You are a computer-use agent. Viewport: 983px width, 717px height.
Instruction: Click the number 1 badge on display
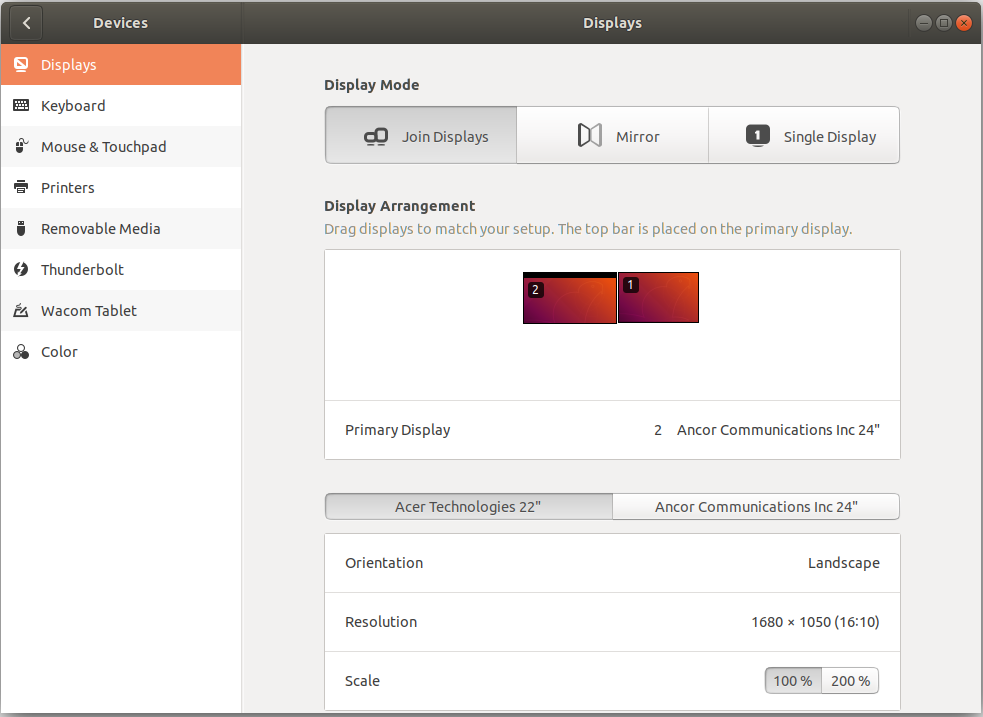[631, 285]
